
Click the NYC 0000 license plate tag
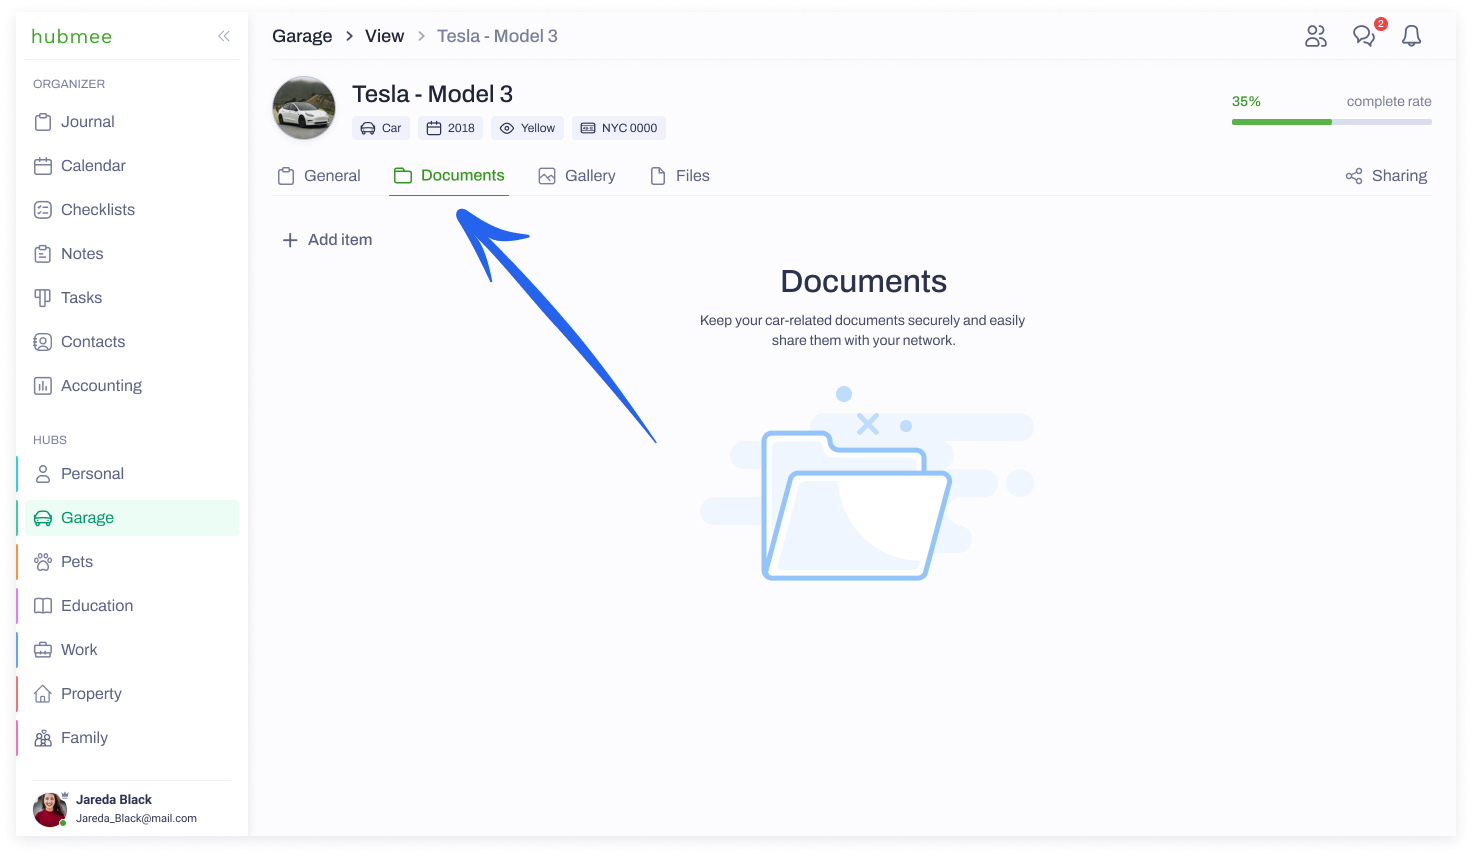[x=619, y=128]
